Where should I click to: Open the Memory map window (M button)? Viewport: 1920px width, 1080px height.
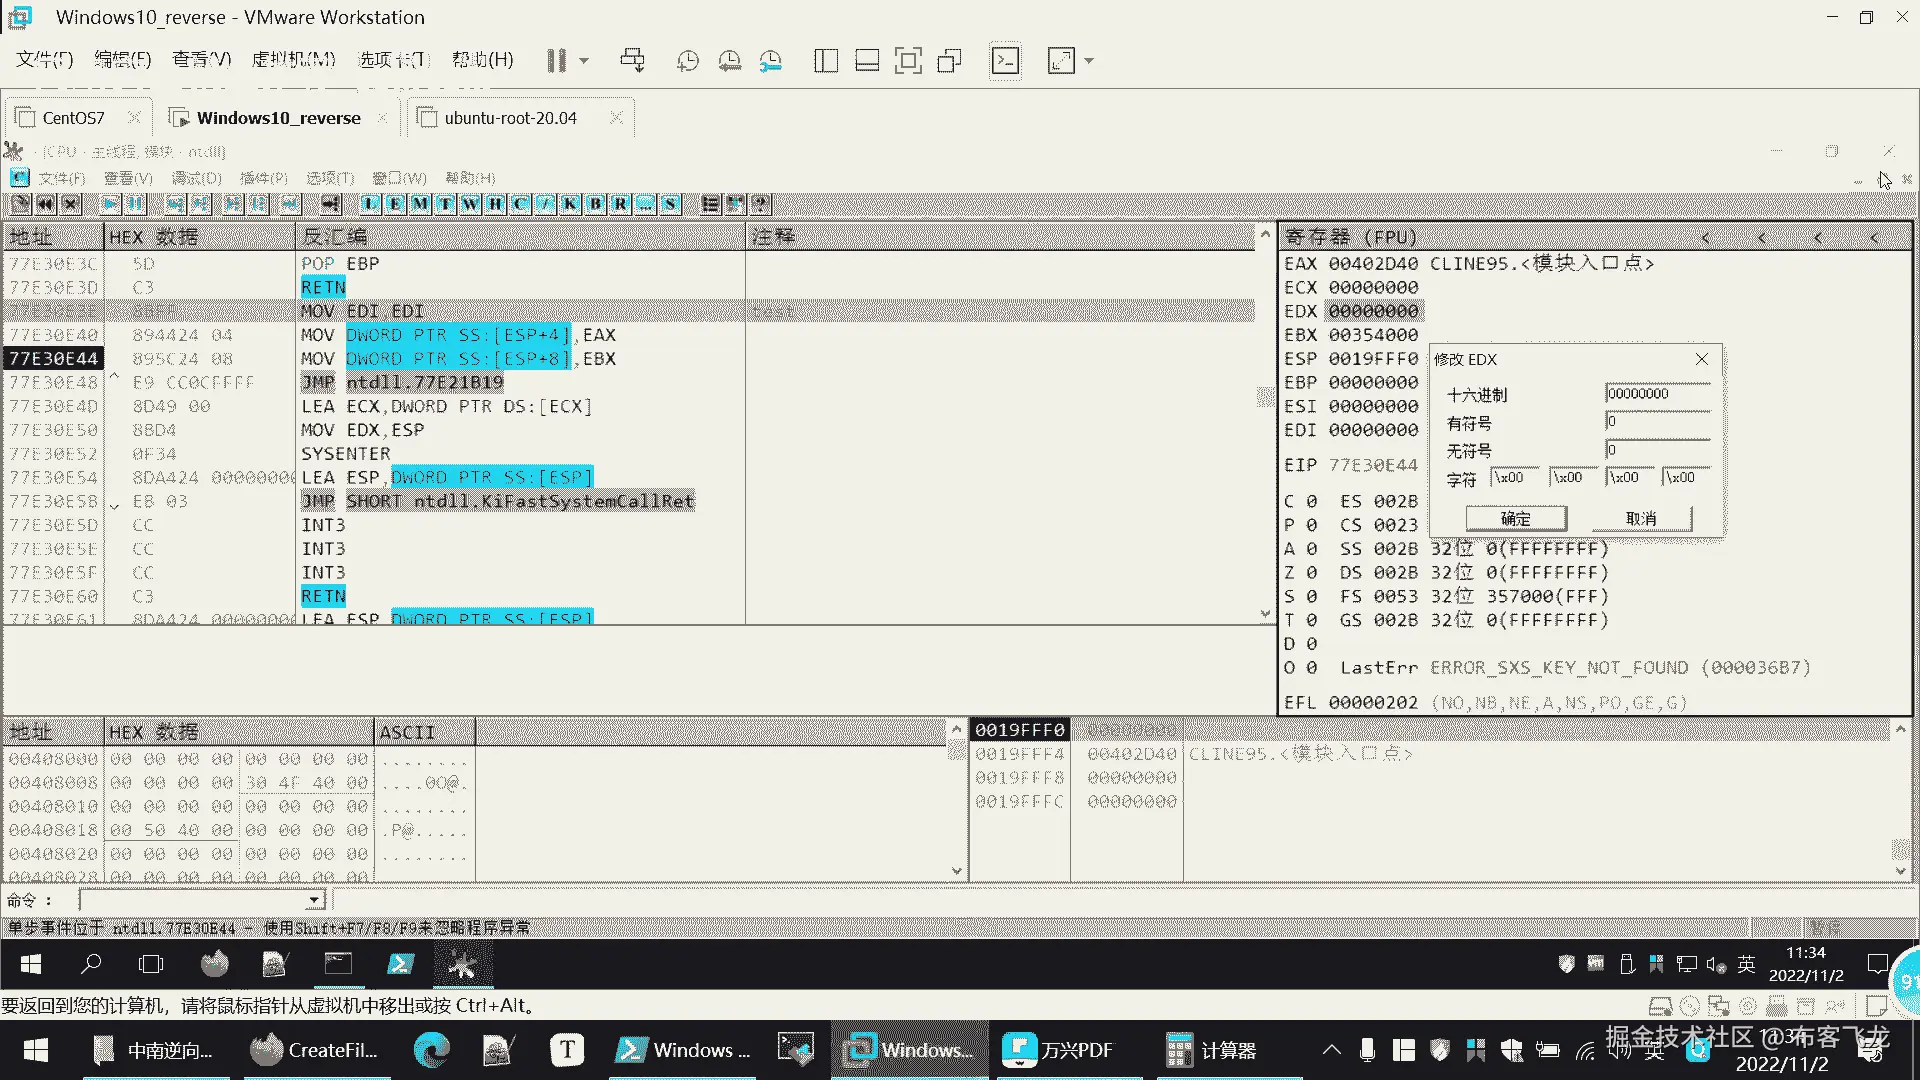tap(420, 204)
